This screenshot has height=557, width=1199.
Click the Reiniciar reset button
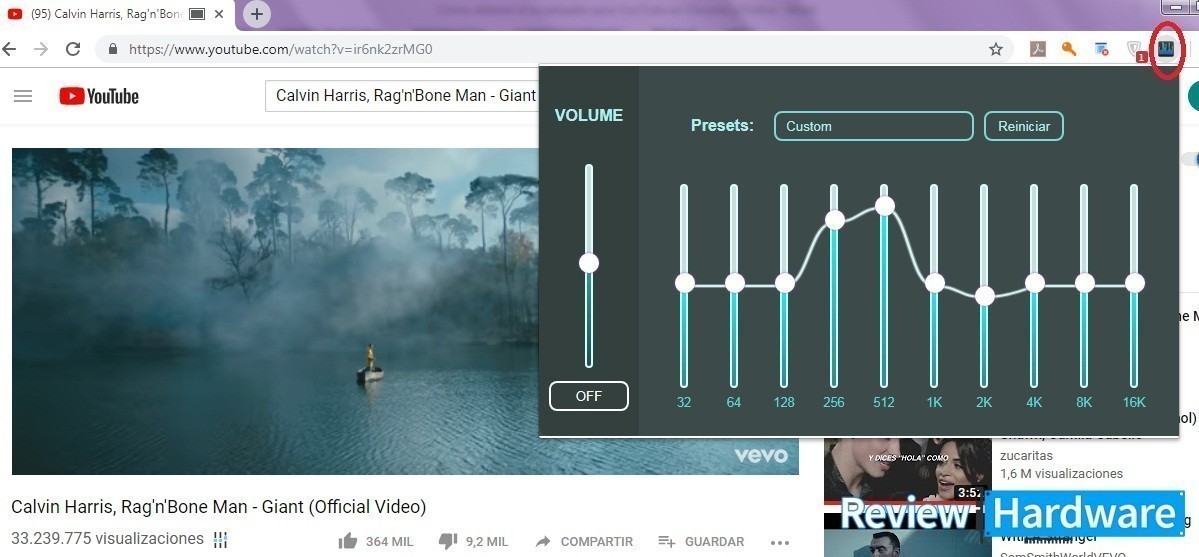(1023, 126)
